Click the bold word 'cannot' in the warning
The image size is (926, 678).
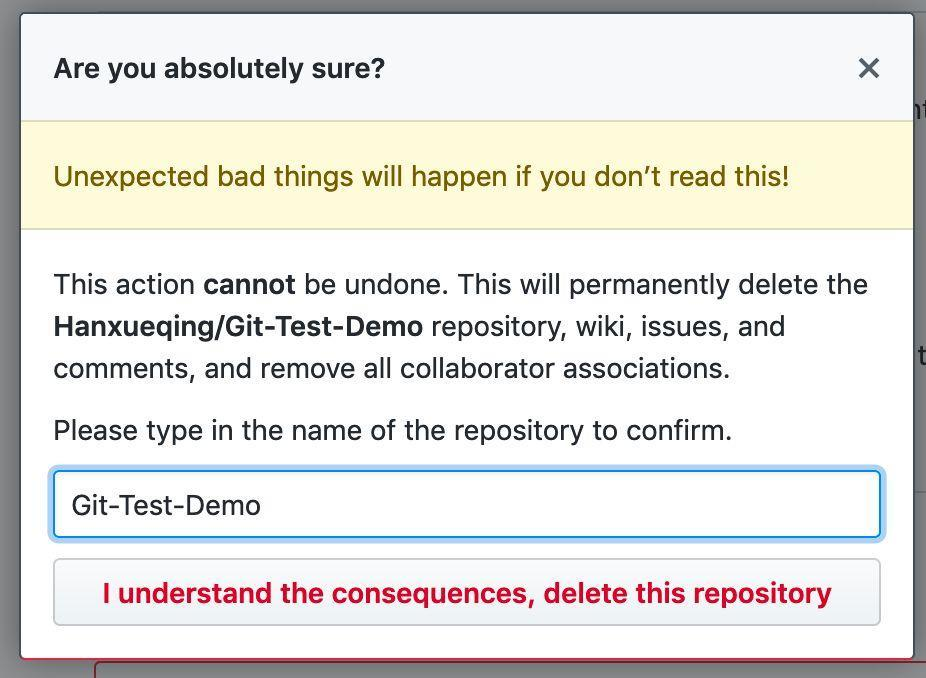coord(249,285)
